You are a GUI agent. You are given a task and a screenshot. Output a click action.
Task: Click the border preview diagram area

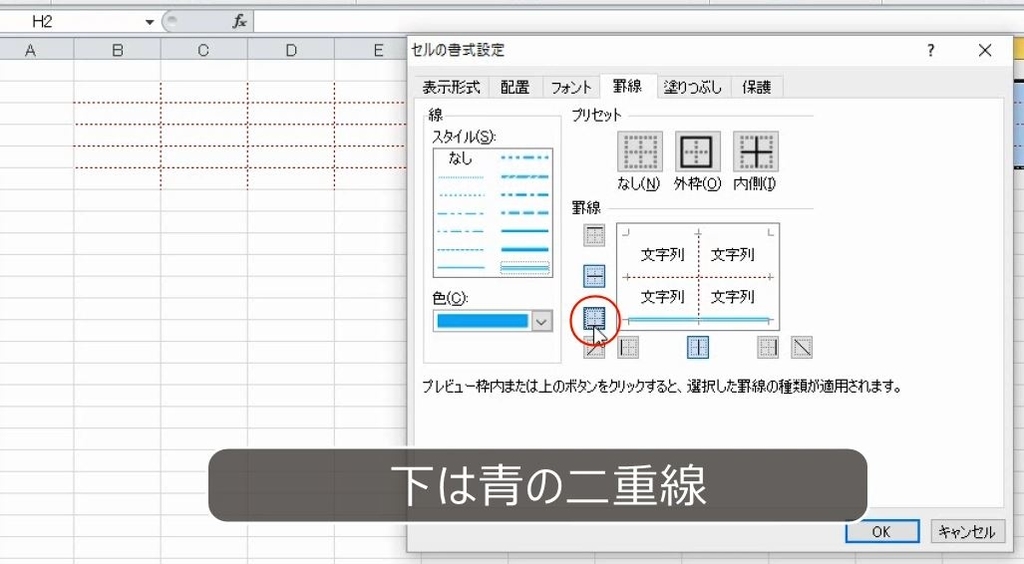point(698,277)
